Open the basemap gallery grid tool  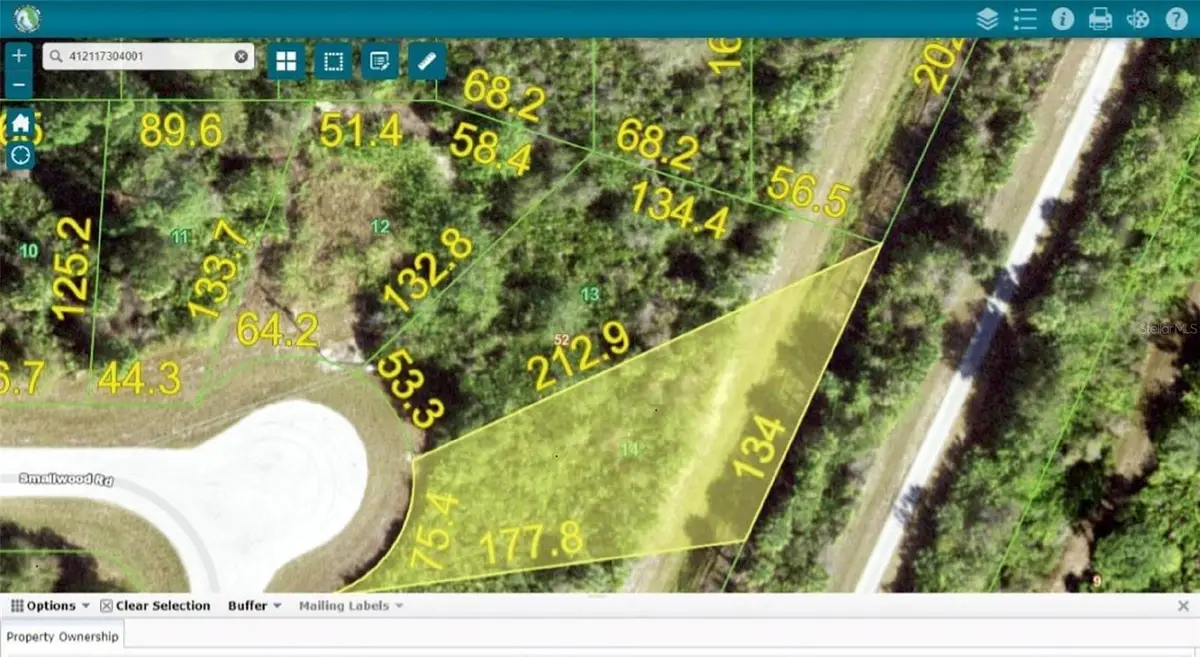pos(286,62)
